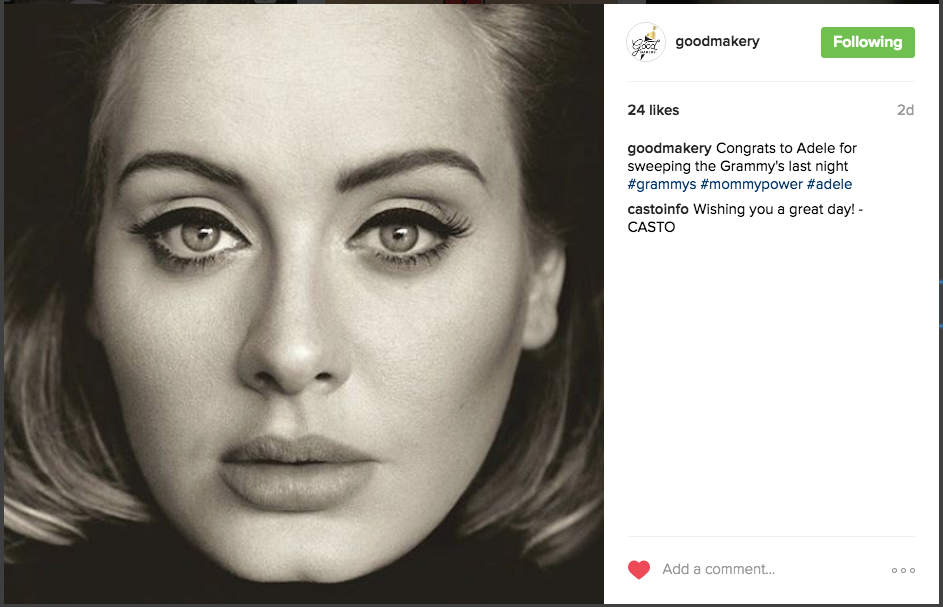Click the empty white area below comments
This screenshot has width=943, height=607.
click(x=771, y=385)
